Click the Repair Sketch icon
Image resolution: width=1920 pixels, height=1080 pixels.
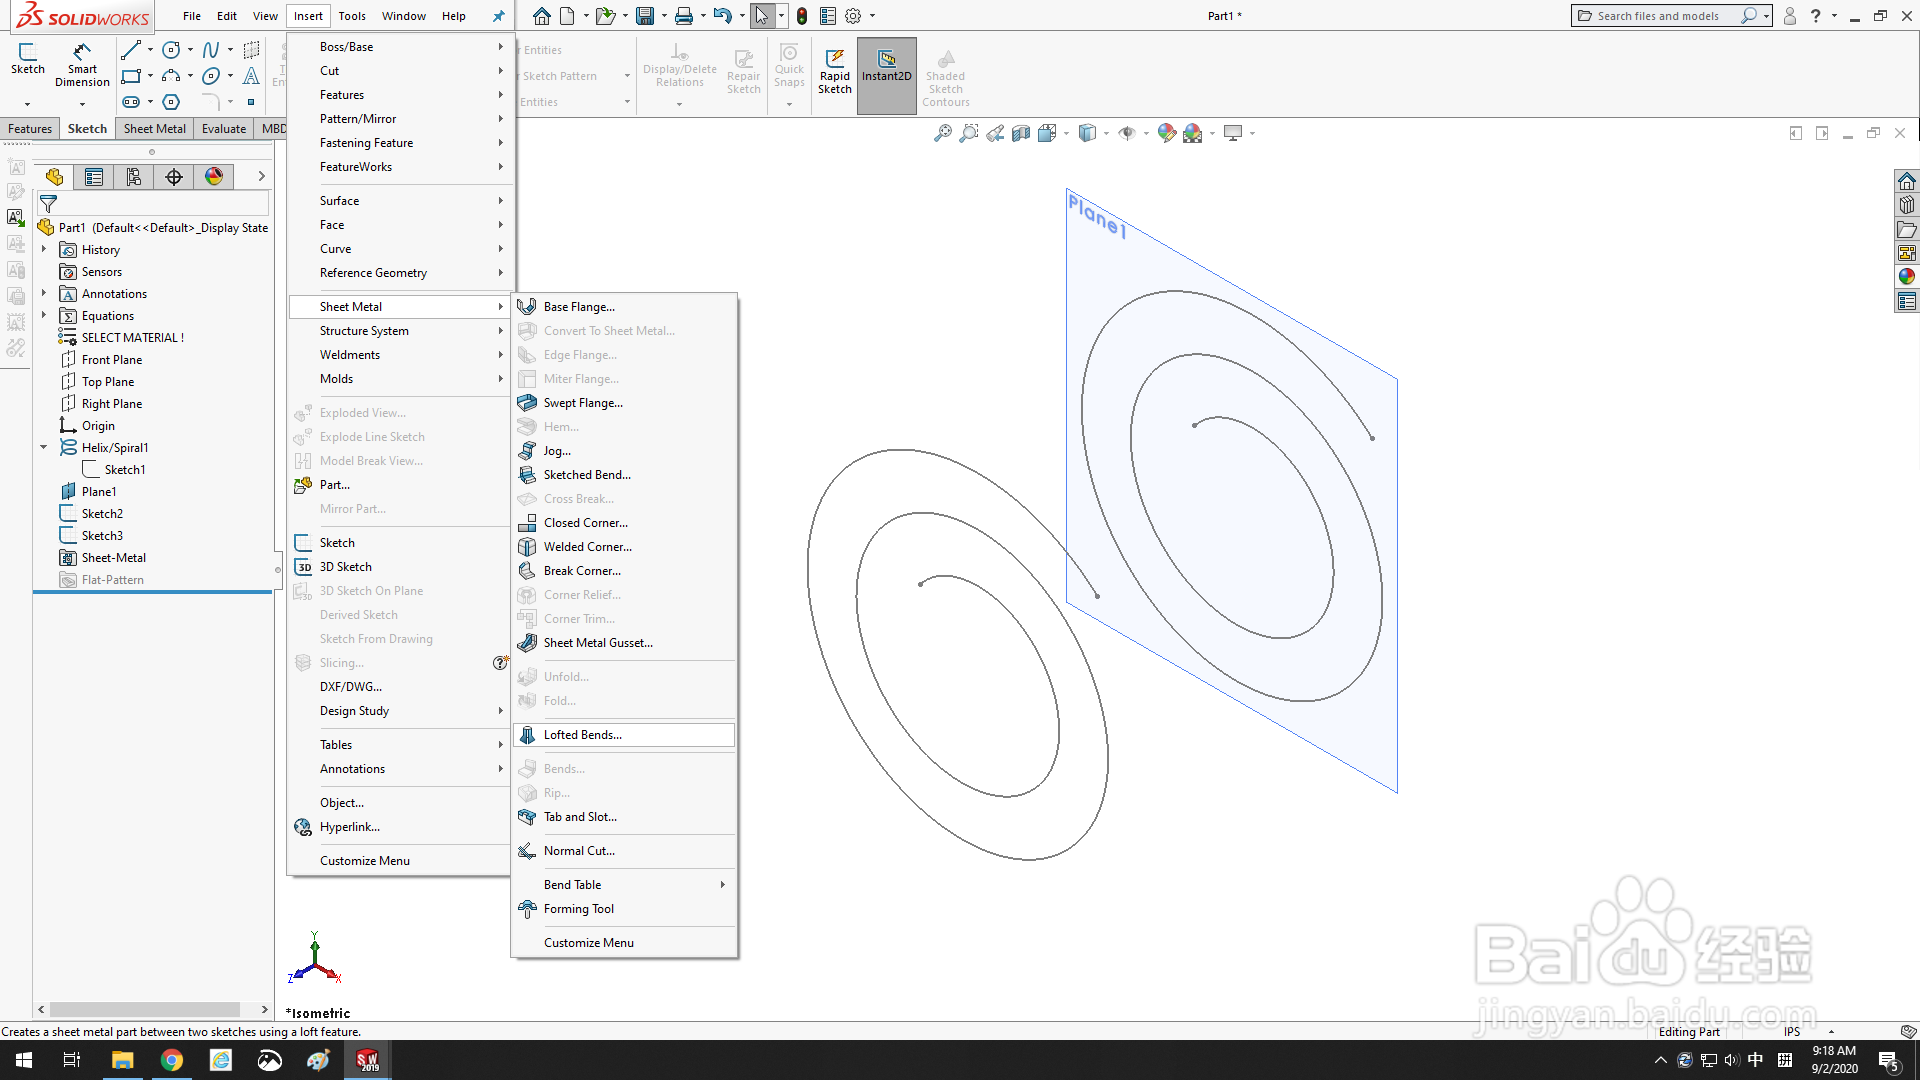tap(743, 62)
